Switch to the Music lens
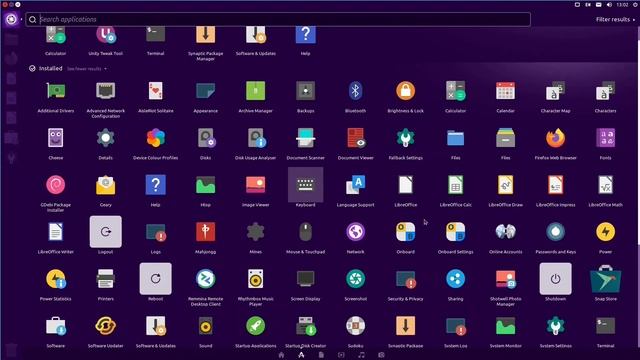The image size is (640, 360). (x=361, y=355)
